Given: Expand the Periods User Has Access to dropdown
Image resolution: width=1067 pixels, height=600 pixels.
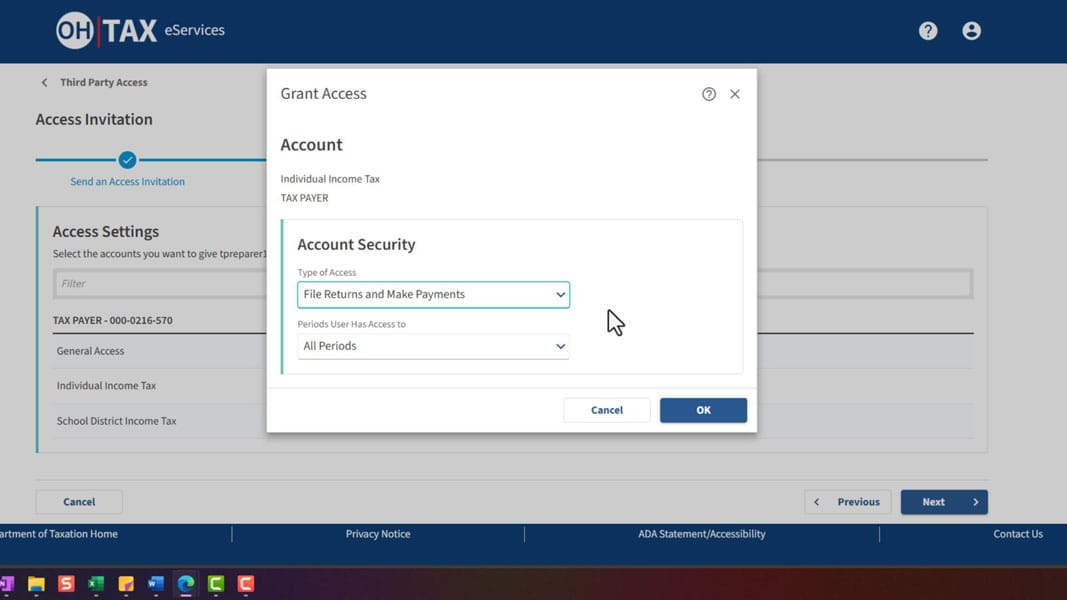Looking at the screenshot, I should click(x=433, y=346).
